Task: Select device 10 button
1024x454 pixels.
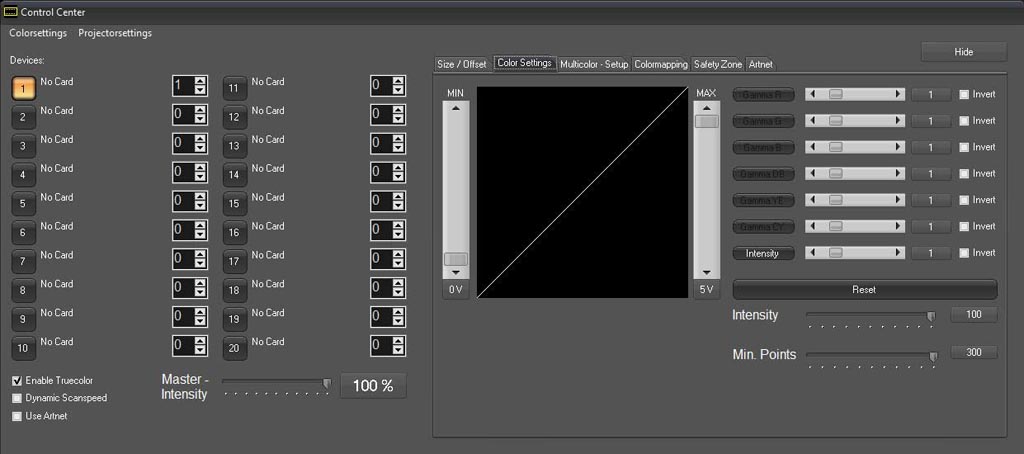Action: click(x=24, y=348)
